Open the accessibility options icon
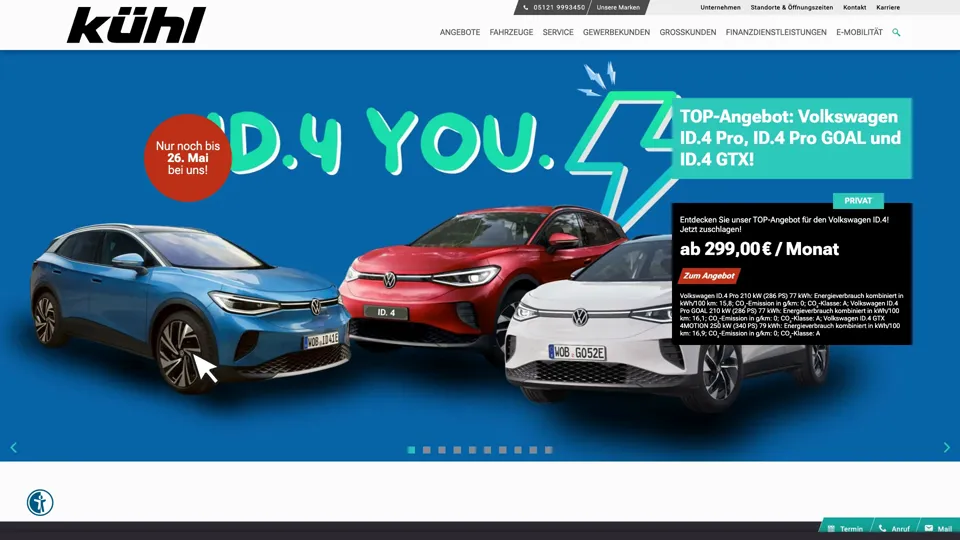The image size is (960, 540). point(40,503)
